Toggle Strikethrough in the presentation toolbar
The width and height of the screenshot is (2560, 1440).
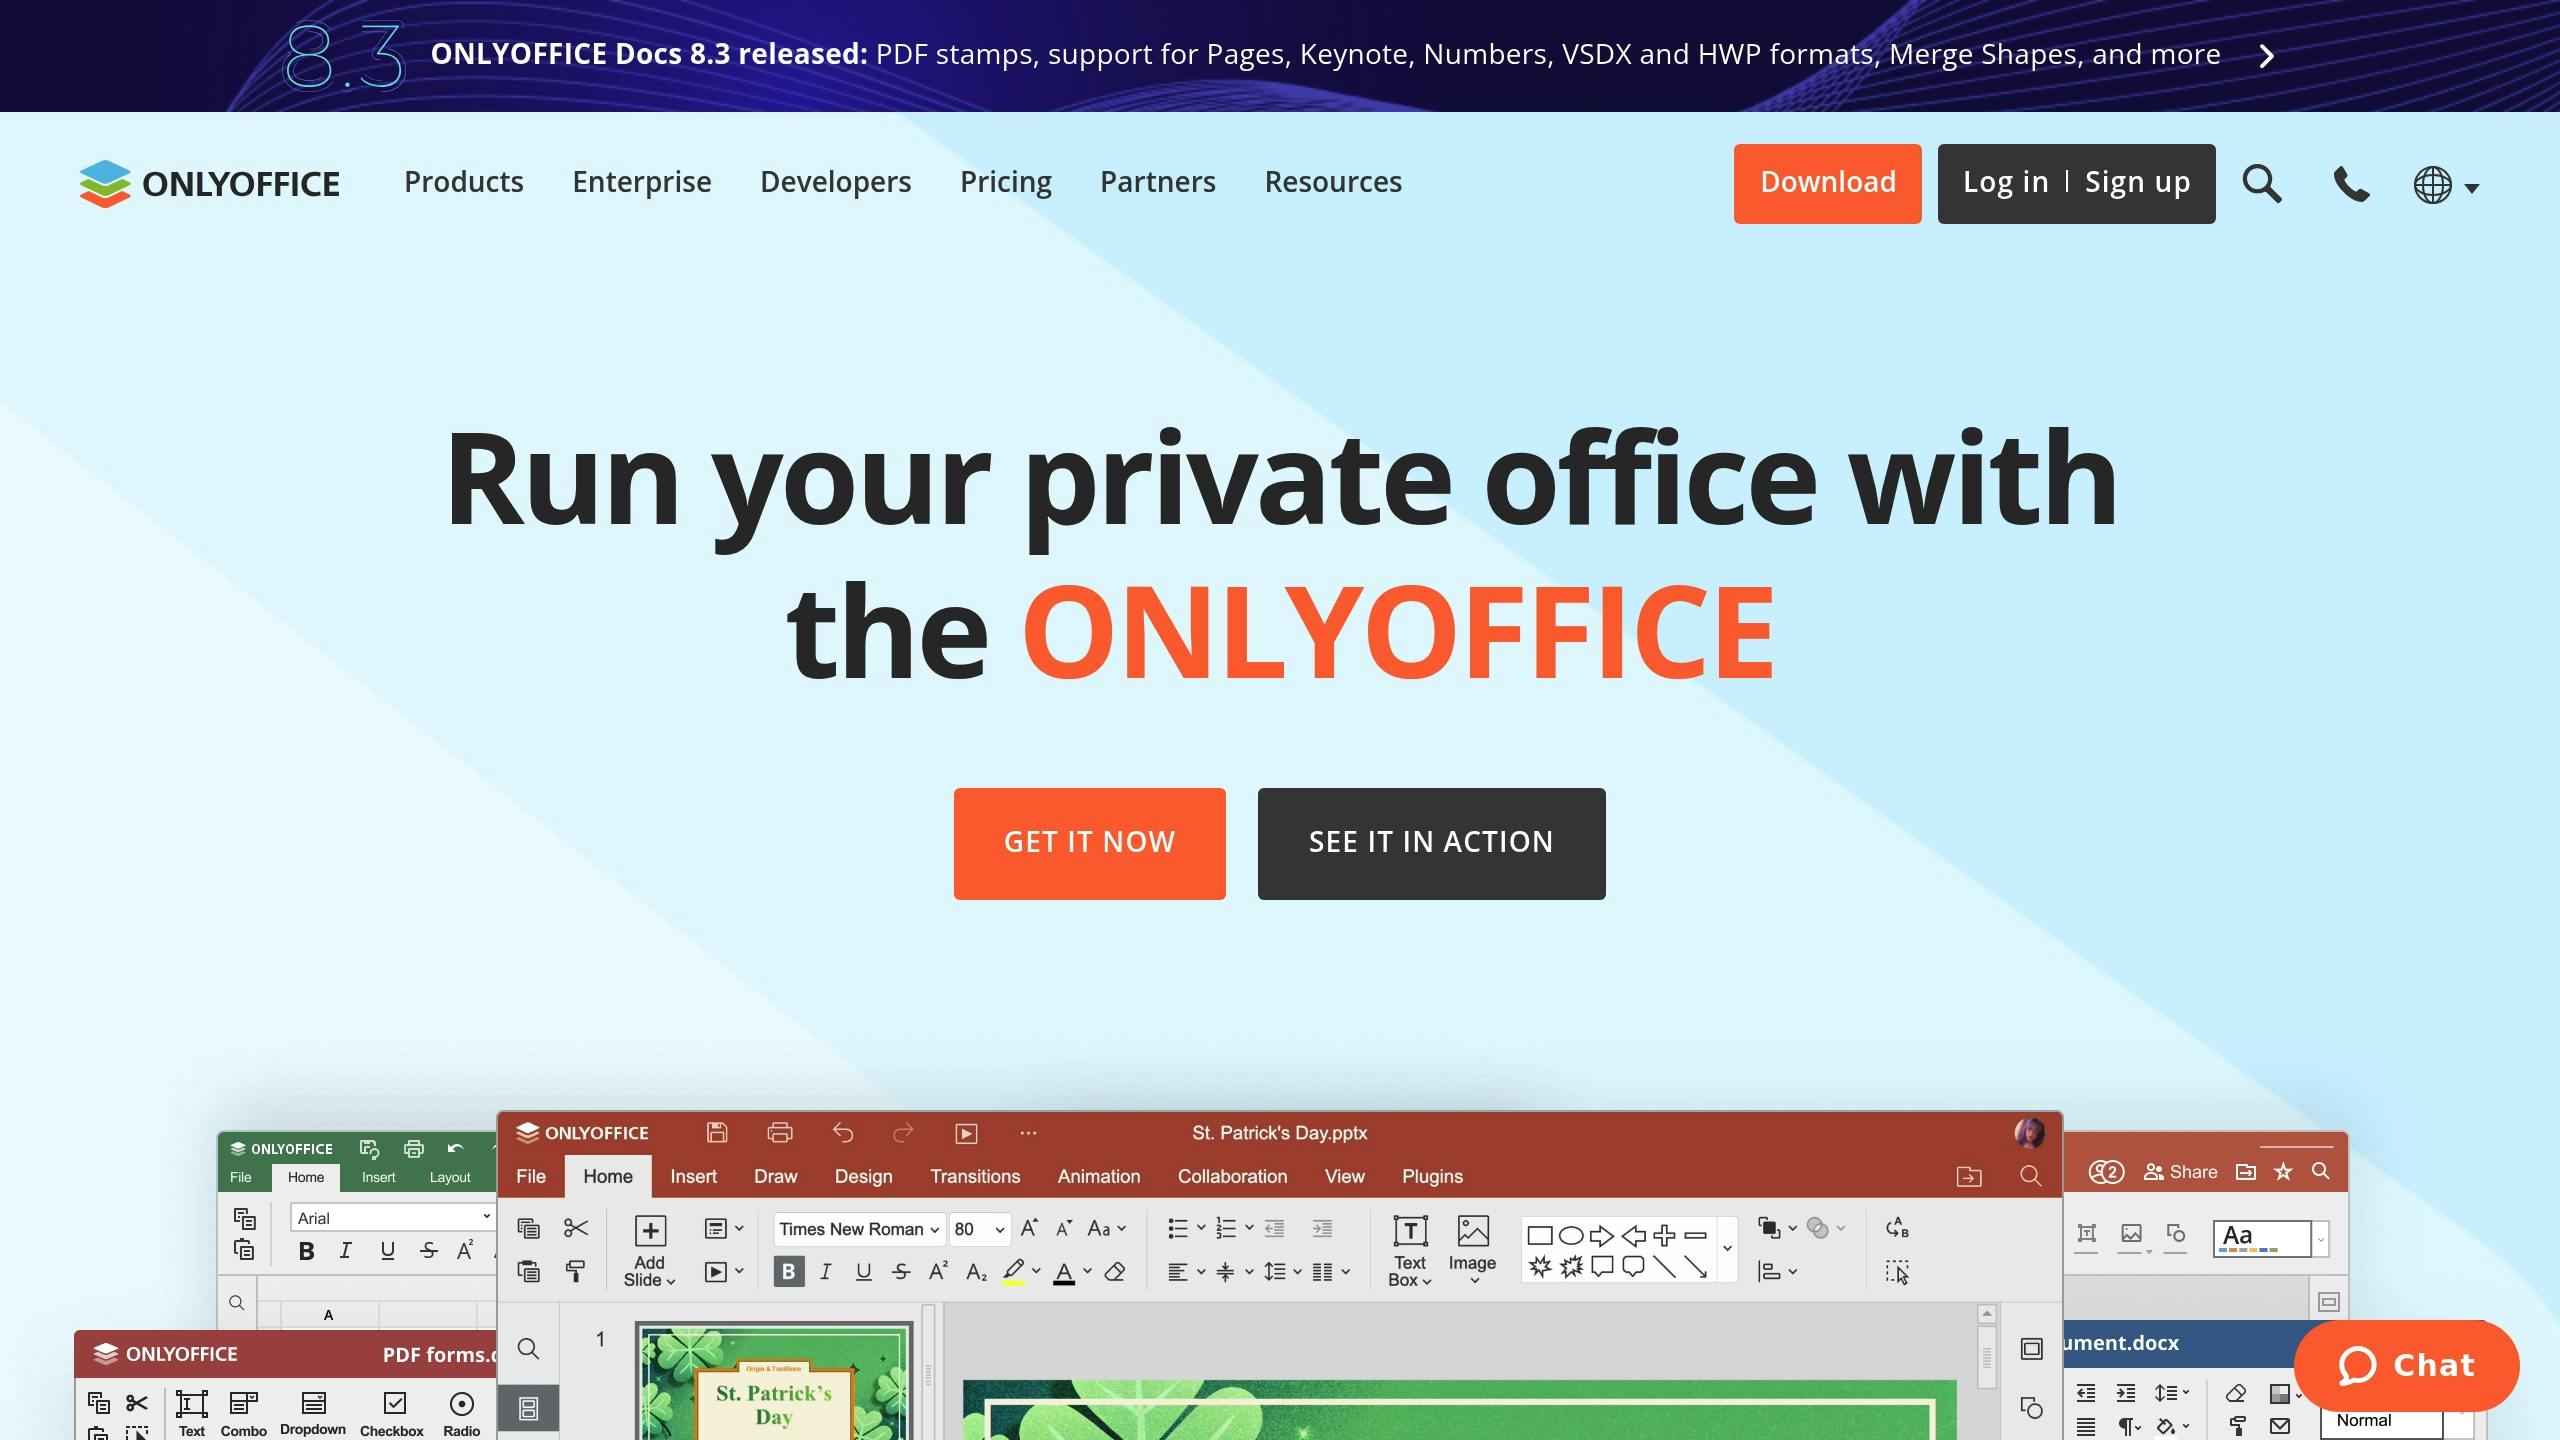[x=901, y=1272]
